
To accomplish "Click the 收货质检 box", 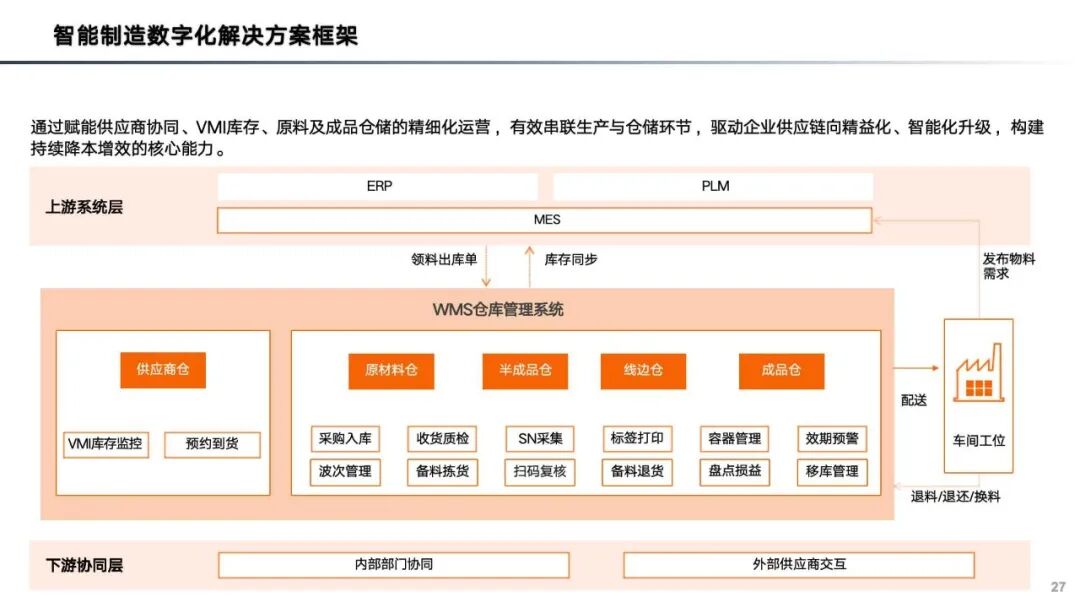I will tap(442, 439).
